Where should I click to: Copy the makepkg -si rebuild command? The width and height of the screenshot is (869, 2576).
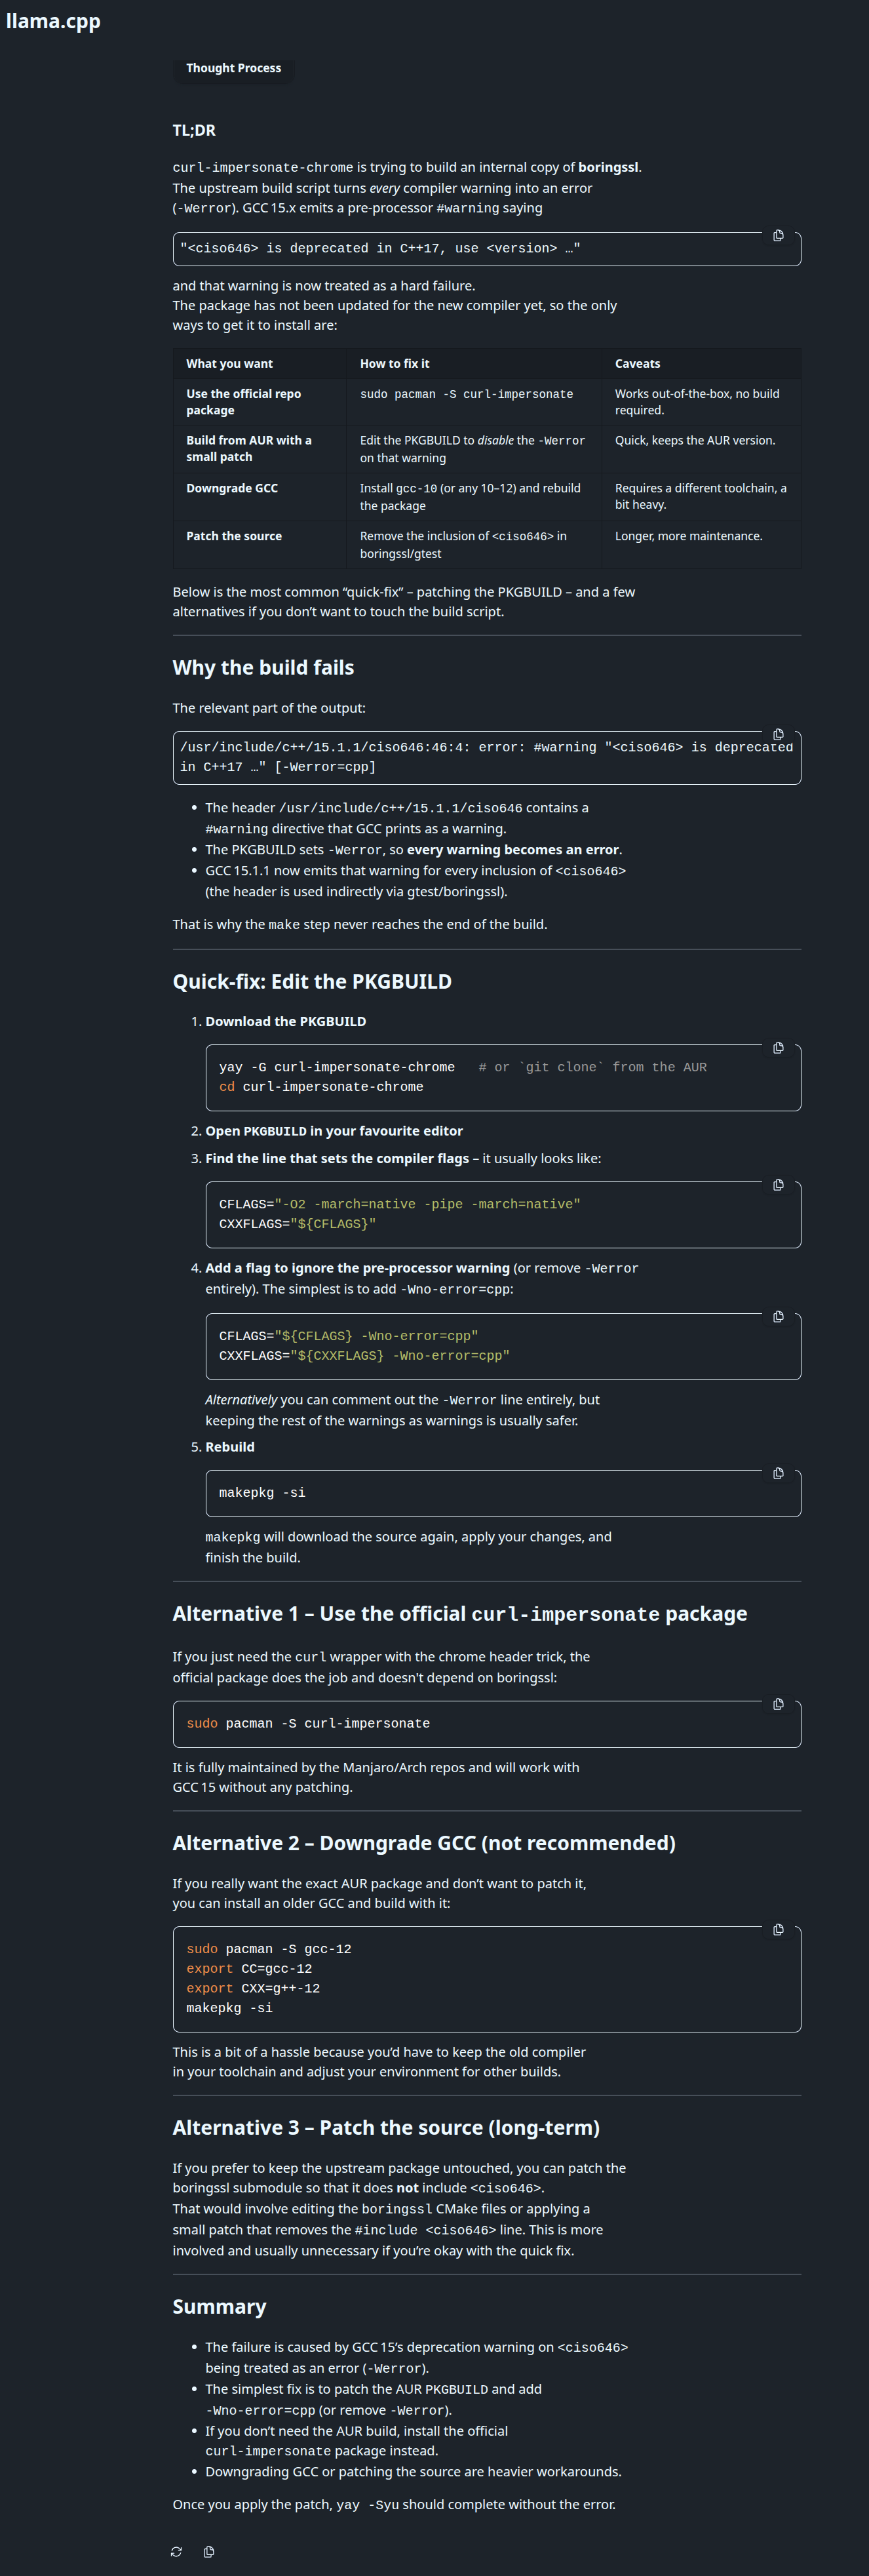click(x=778, y=1473)
